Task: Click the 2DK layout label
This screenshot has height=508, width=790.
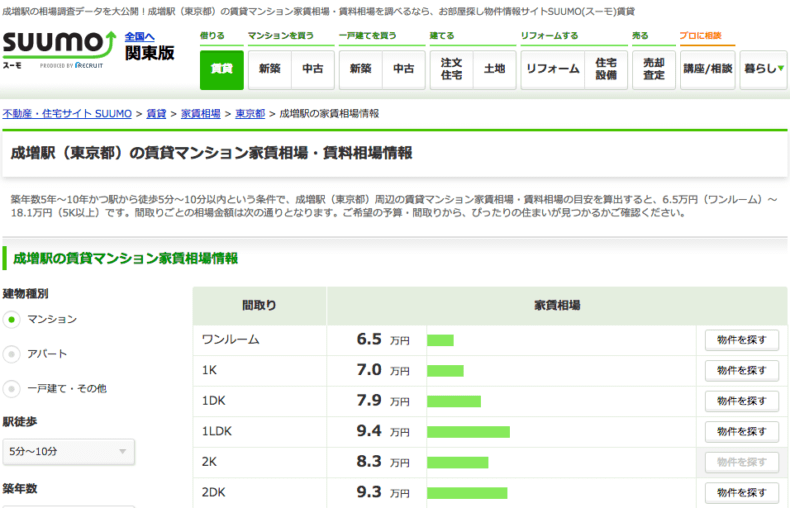Action: [x=214, y=493]
